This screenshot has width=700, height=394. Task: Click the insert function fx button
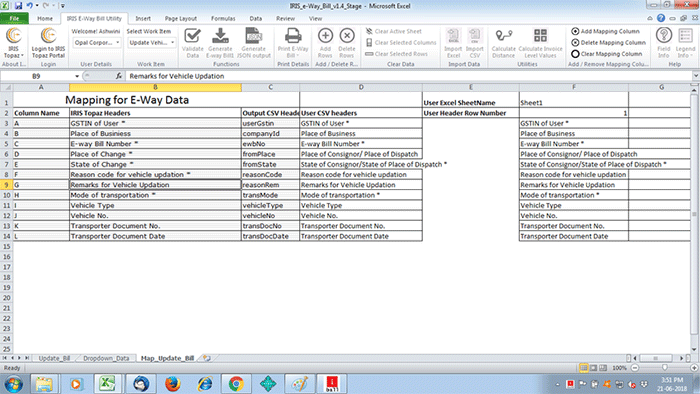click(118, 76)
